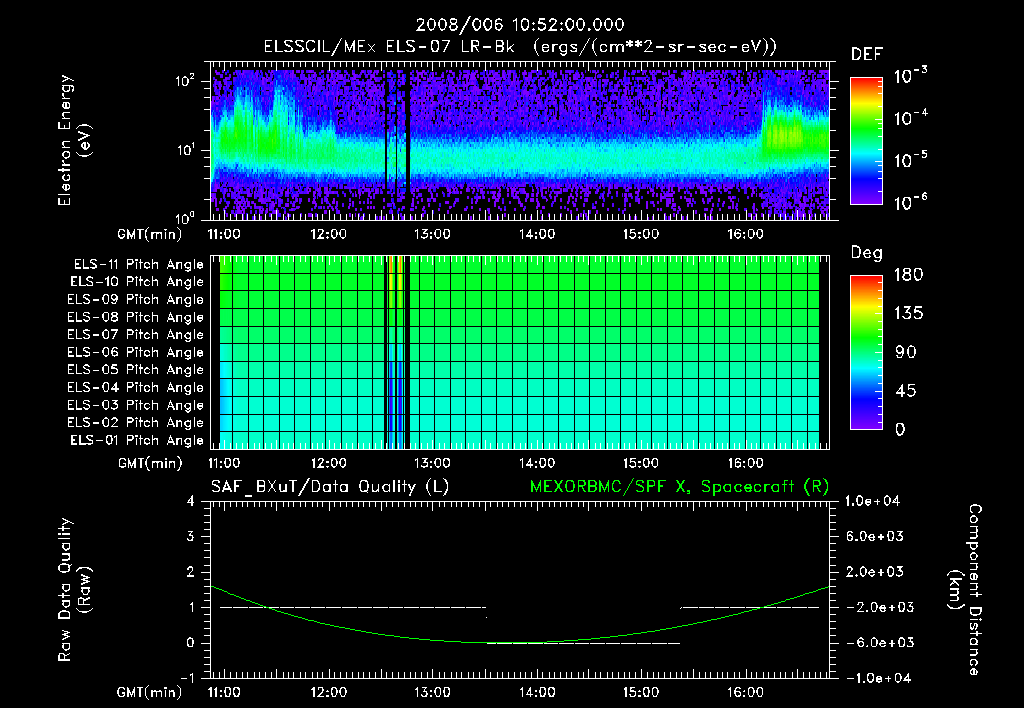The width and height of the screenshot is (1024, 708).
Task: Select the 10^-3 DEF scale value
Action: (x=910, y=76)
